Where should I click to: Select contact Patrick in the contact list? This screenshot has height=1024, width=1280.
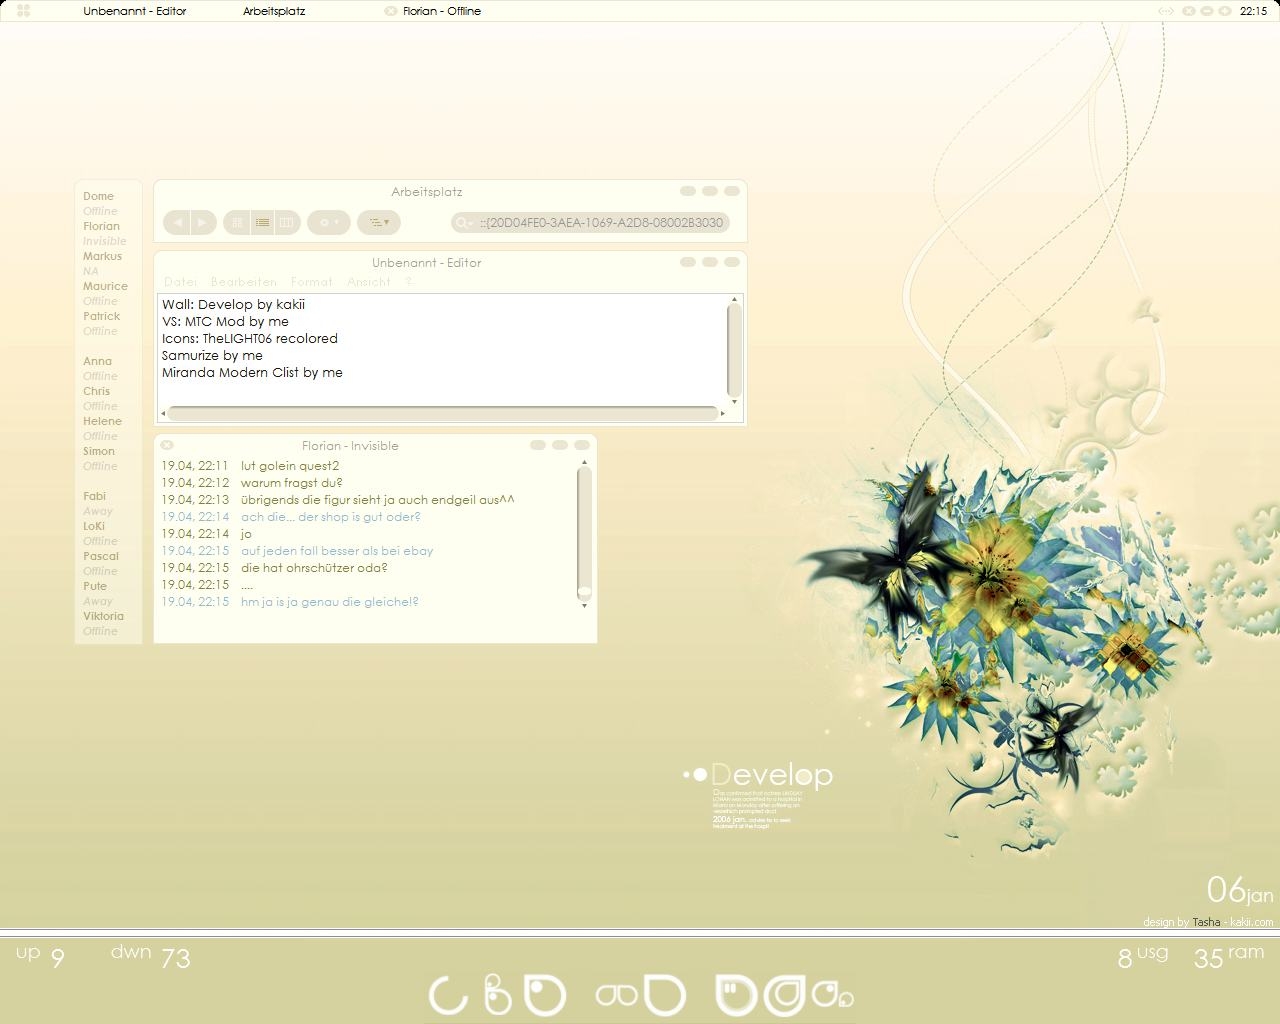(x=101, y=316)
